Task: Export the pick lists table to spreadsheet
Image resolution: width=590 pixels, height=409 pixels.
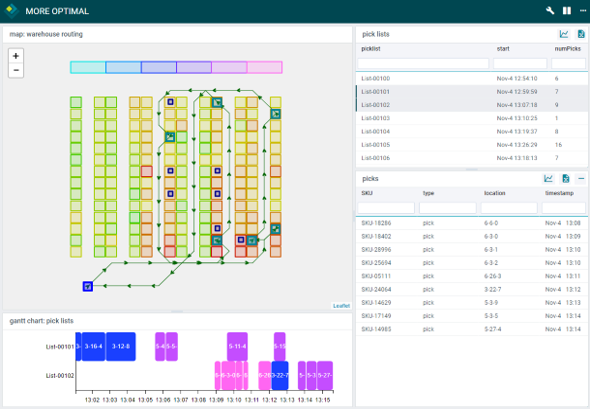Action: [581, 34]
